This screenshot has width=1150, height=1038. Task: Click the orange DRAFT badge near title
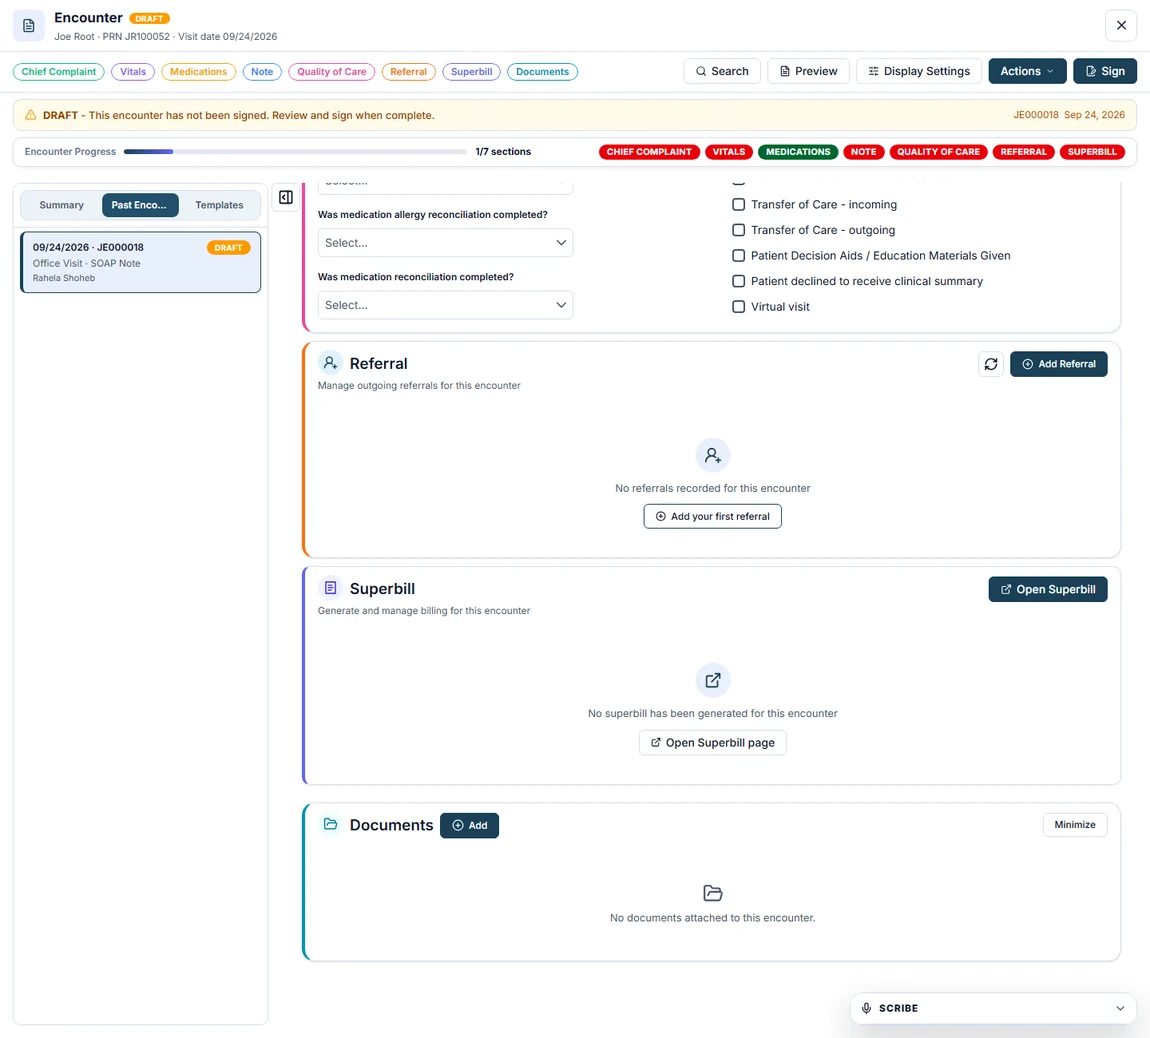coord(150,18)
